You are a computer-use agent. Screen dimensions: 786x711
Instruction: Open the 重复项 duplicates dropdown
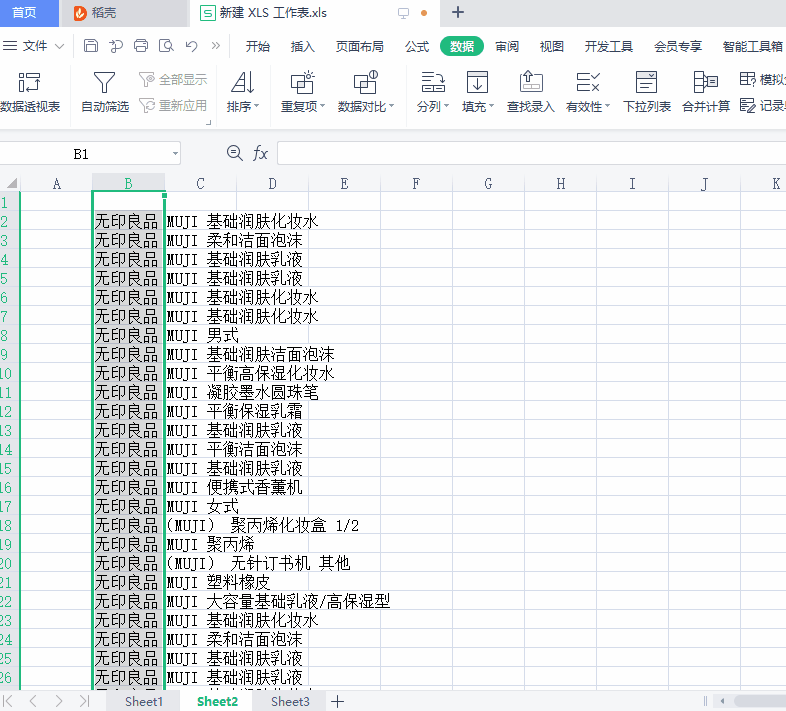303,93
